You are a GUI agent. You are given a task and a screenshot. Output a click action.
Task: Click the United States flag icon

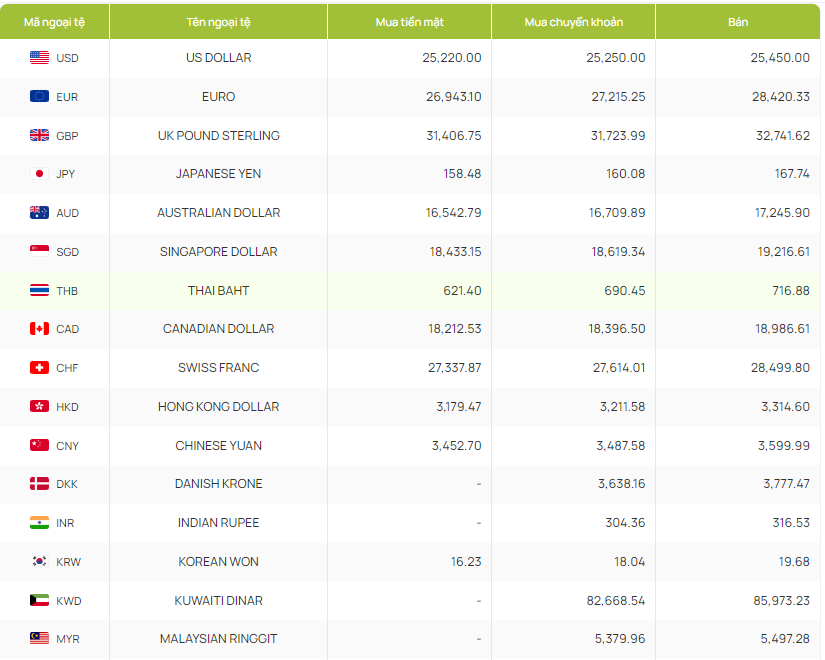[x=39, y=58]
